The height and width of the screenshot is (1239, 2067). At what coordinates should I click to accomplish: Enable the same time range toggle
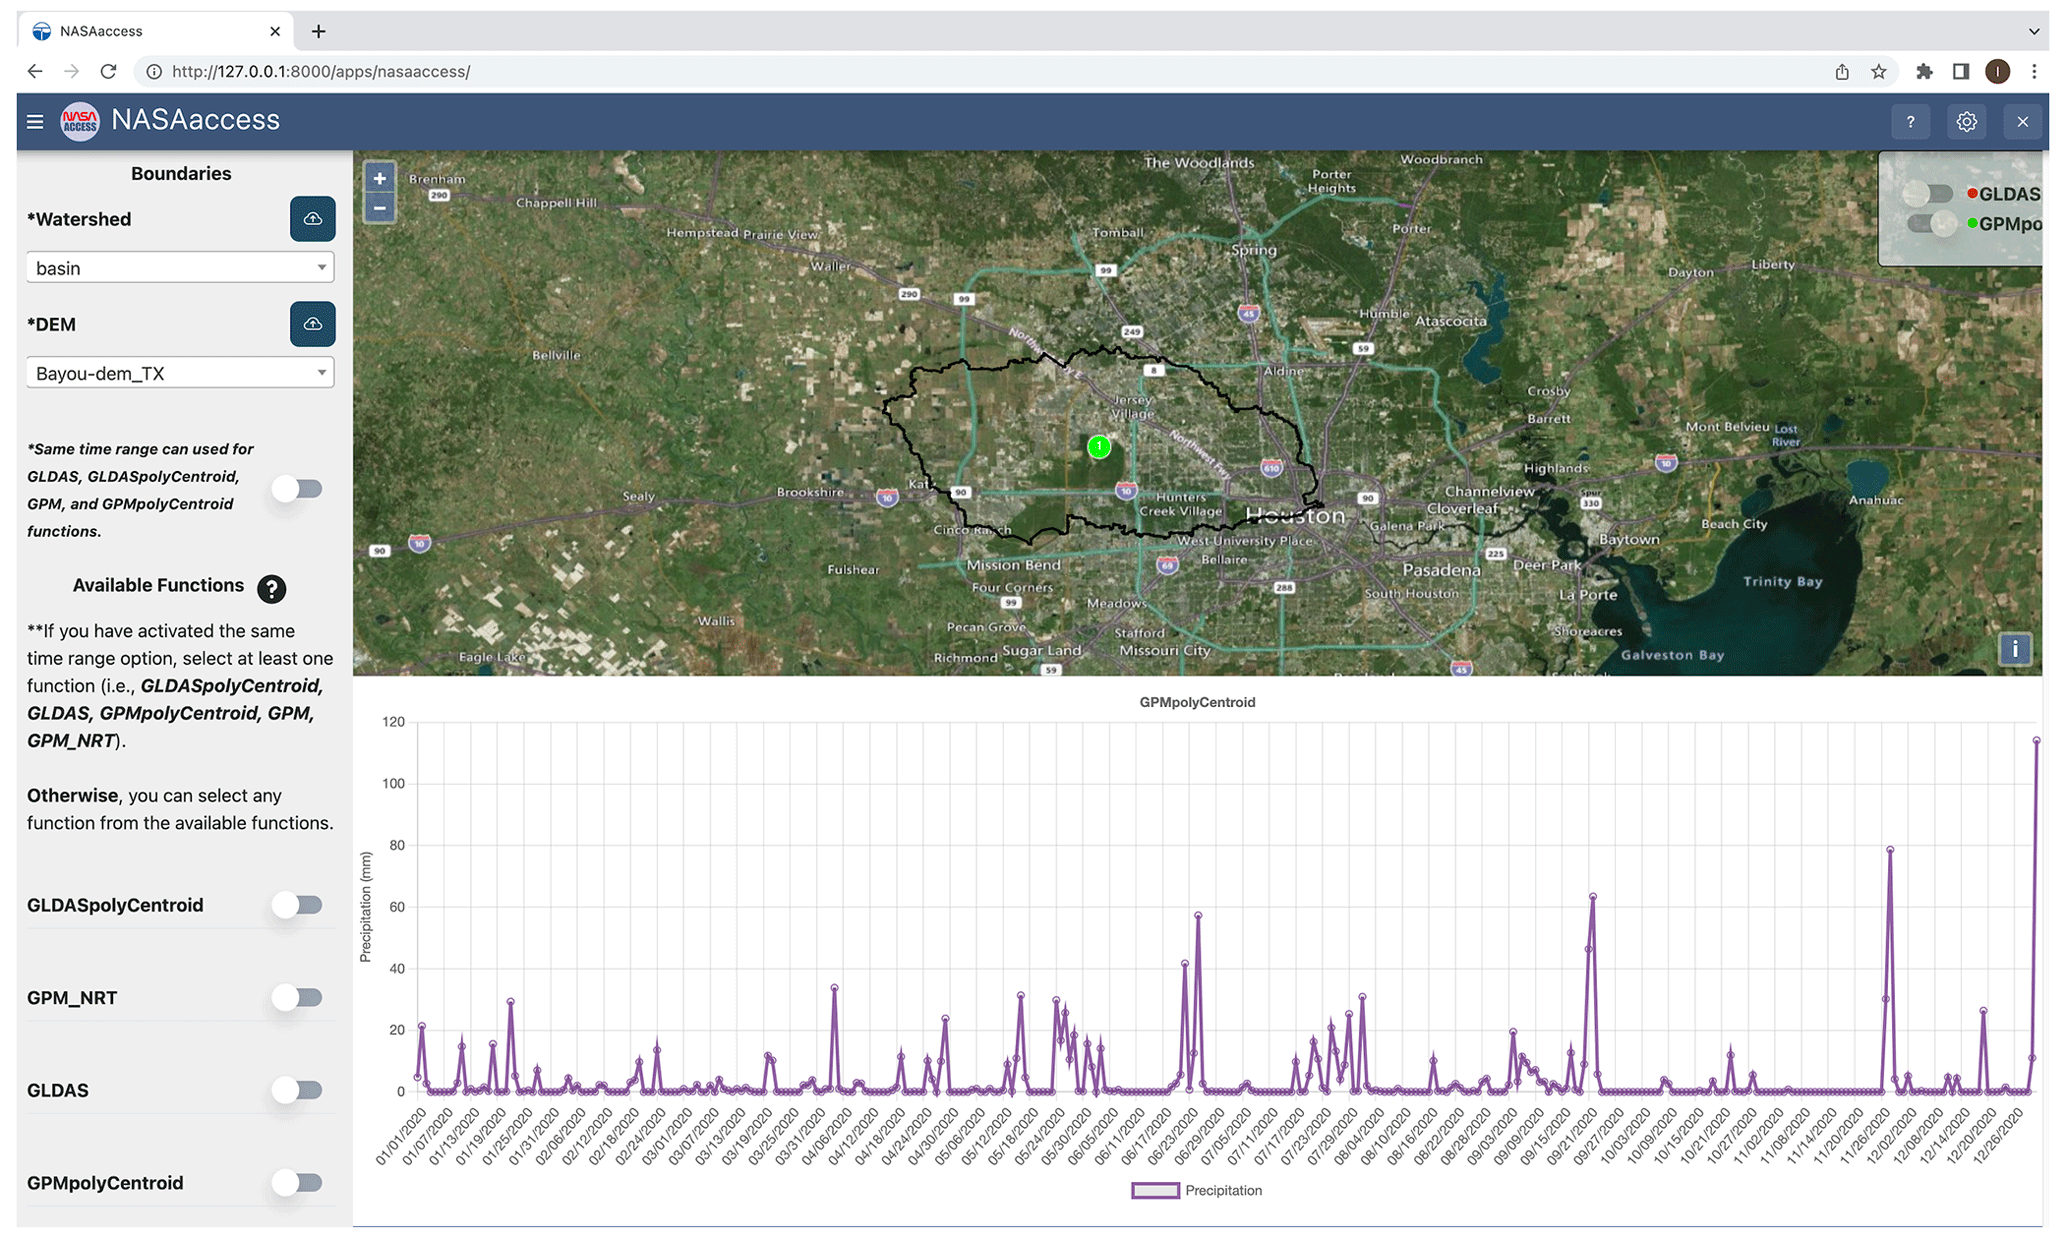(298, 489)
